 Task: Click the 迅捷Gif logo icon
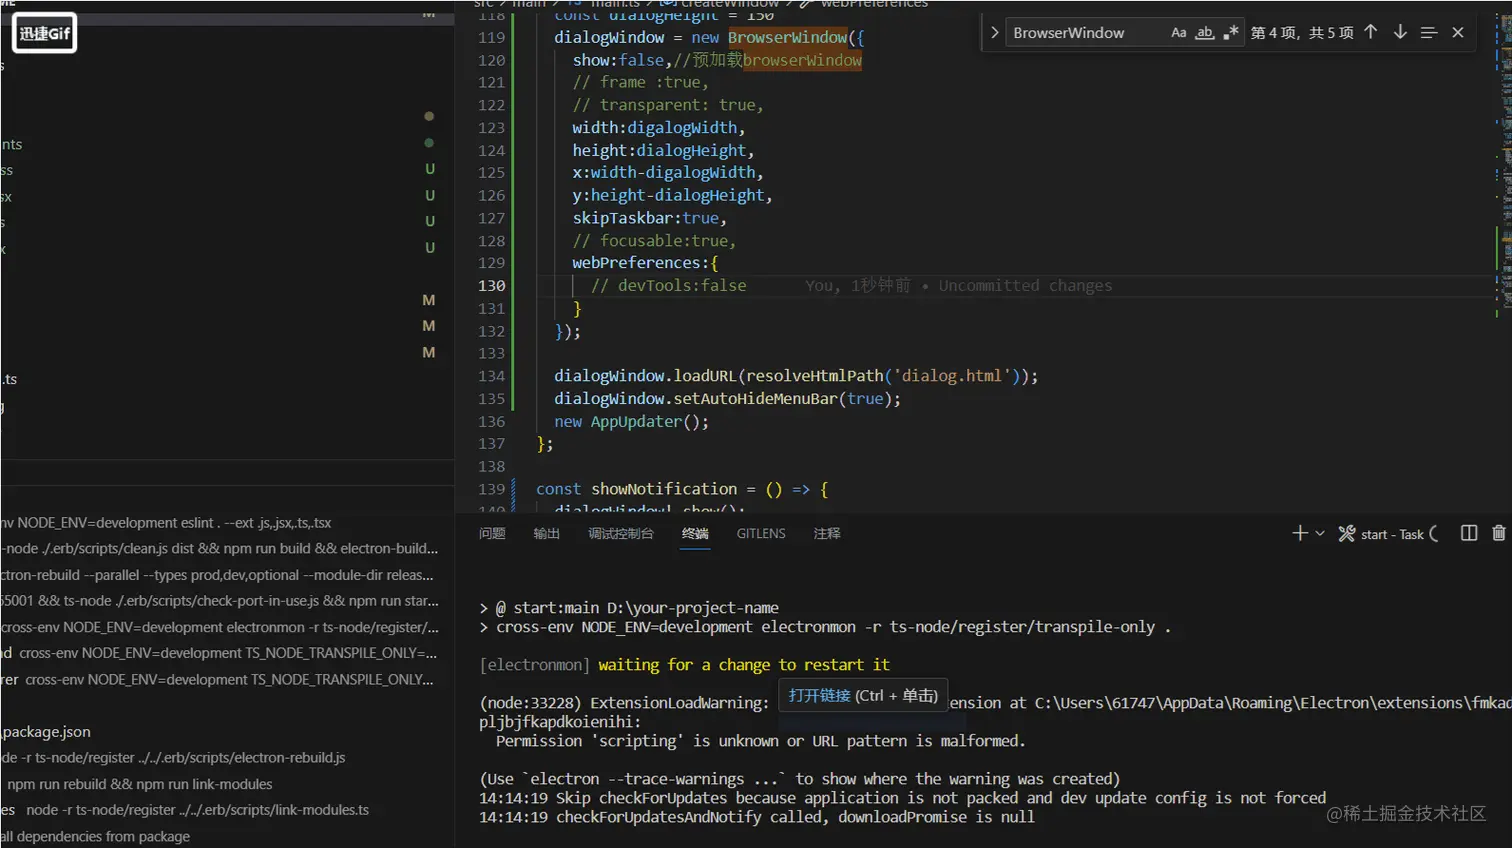coord(45,33)
